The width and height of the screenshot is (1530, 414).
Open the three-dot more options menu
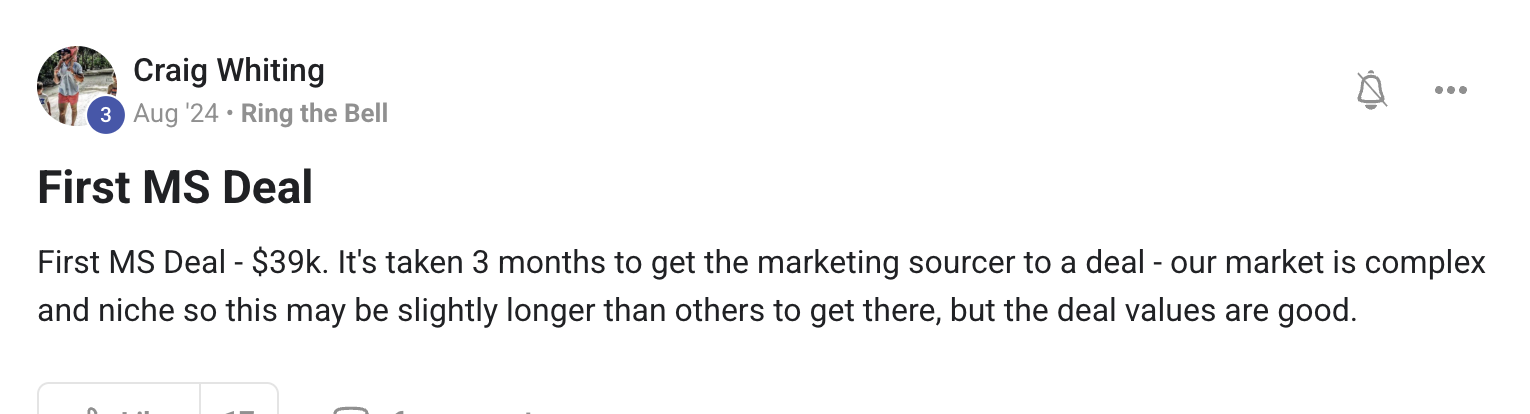coord(1450,90)
